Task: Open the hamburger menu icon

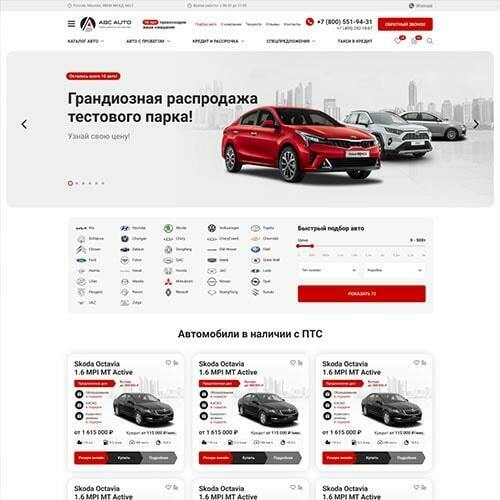Action: (71, 24)
